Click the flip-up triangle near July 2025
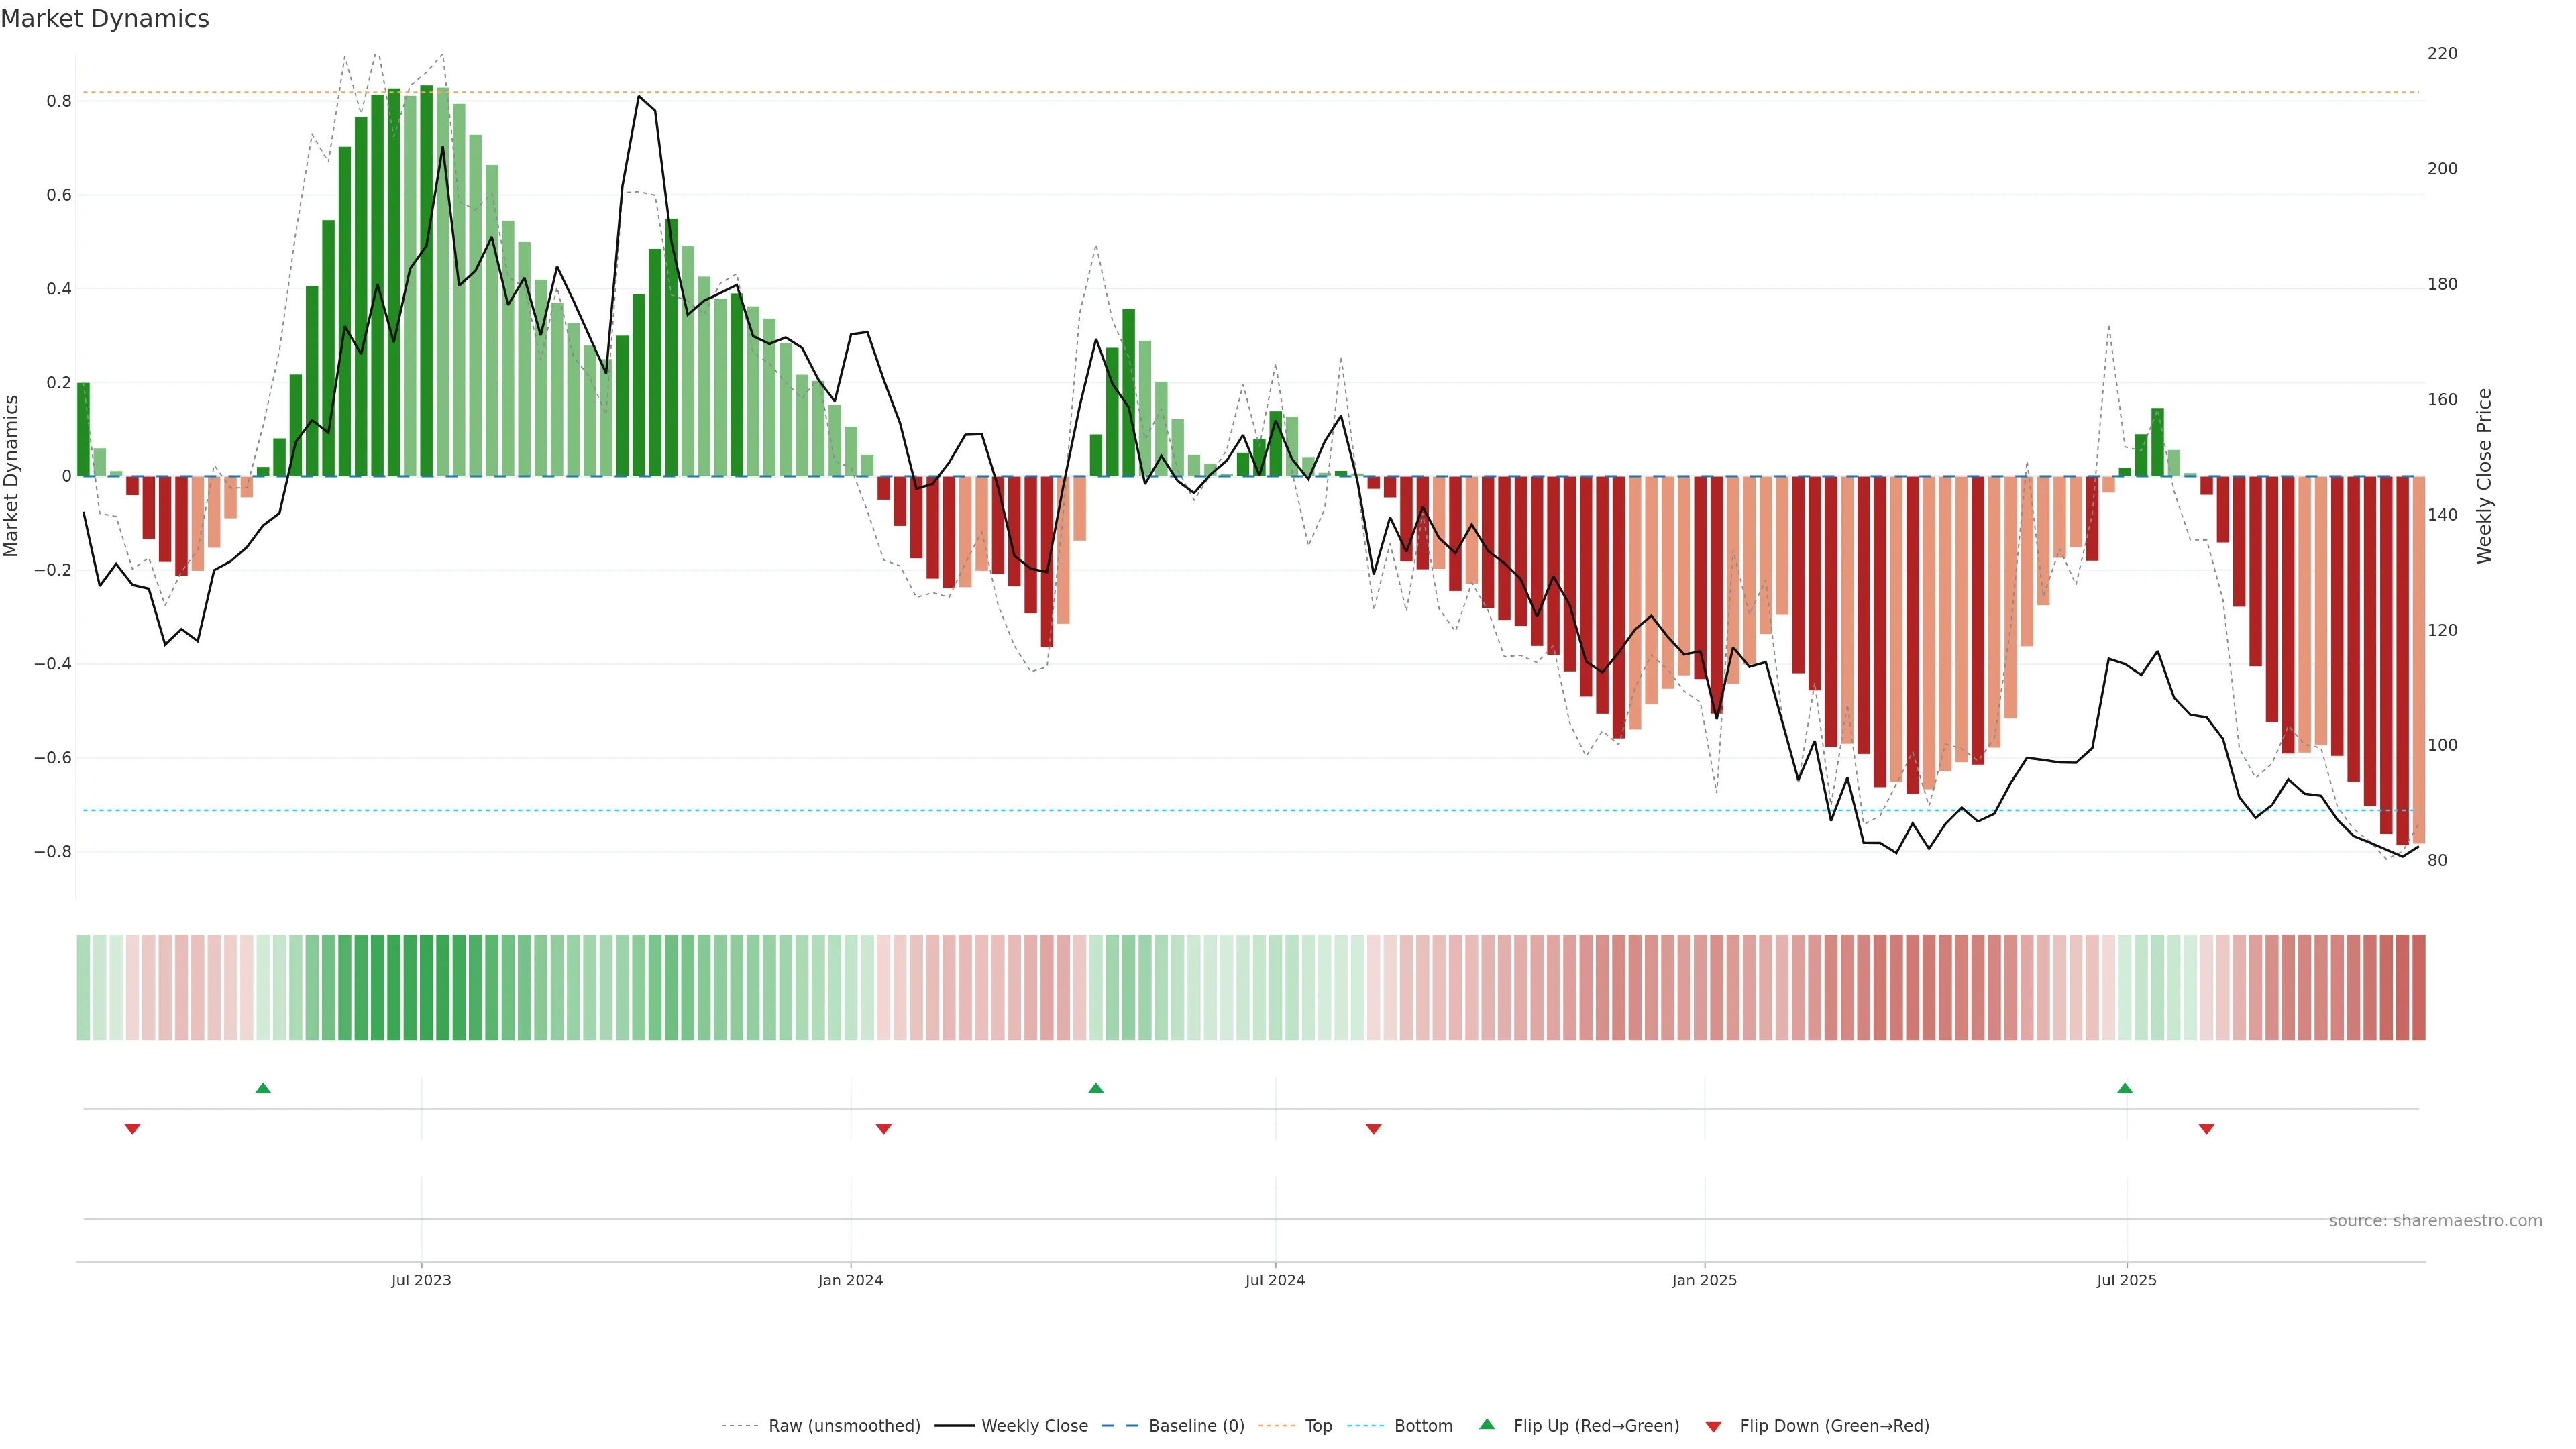 (2125, 1088)
